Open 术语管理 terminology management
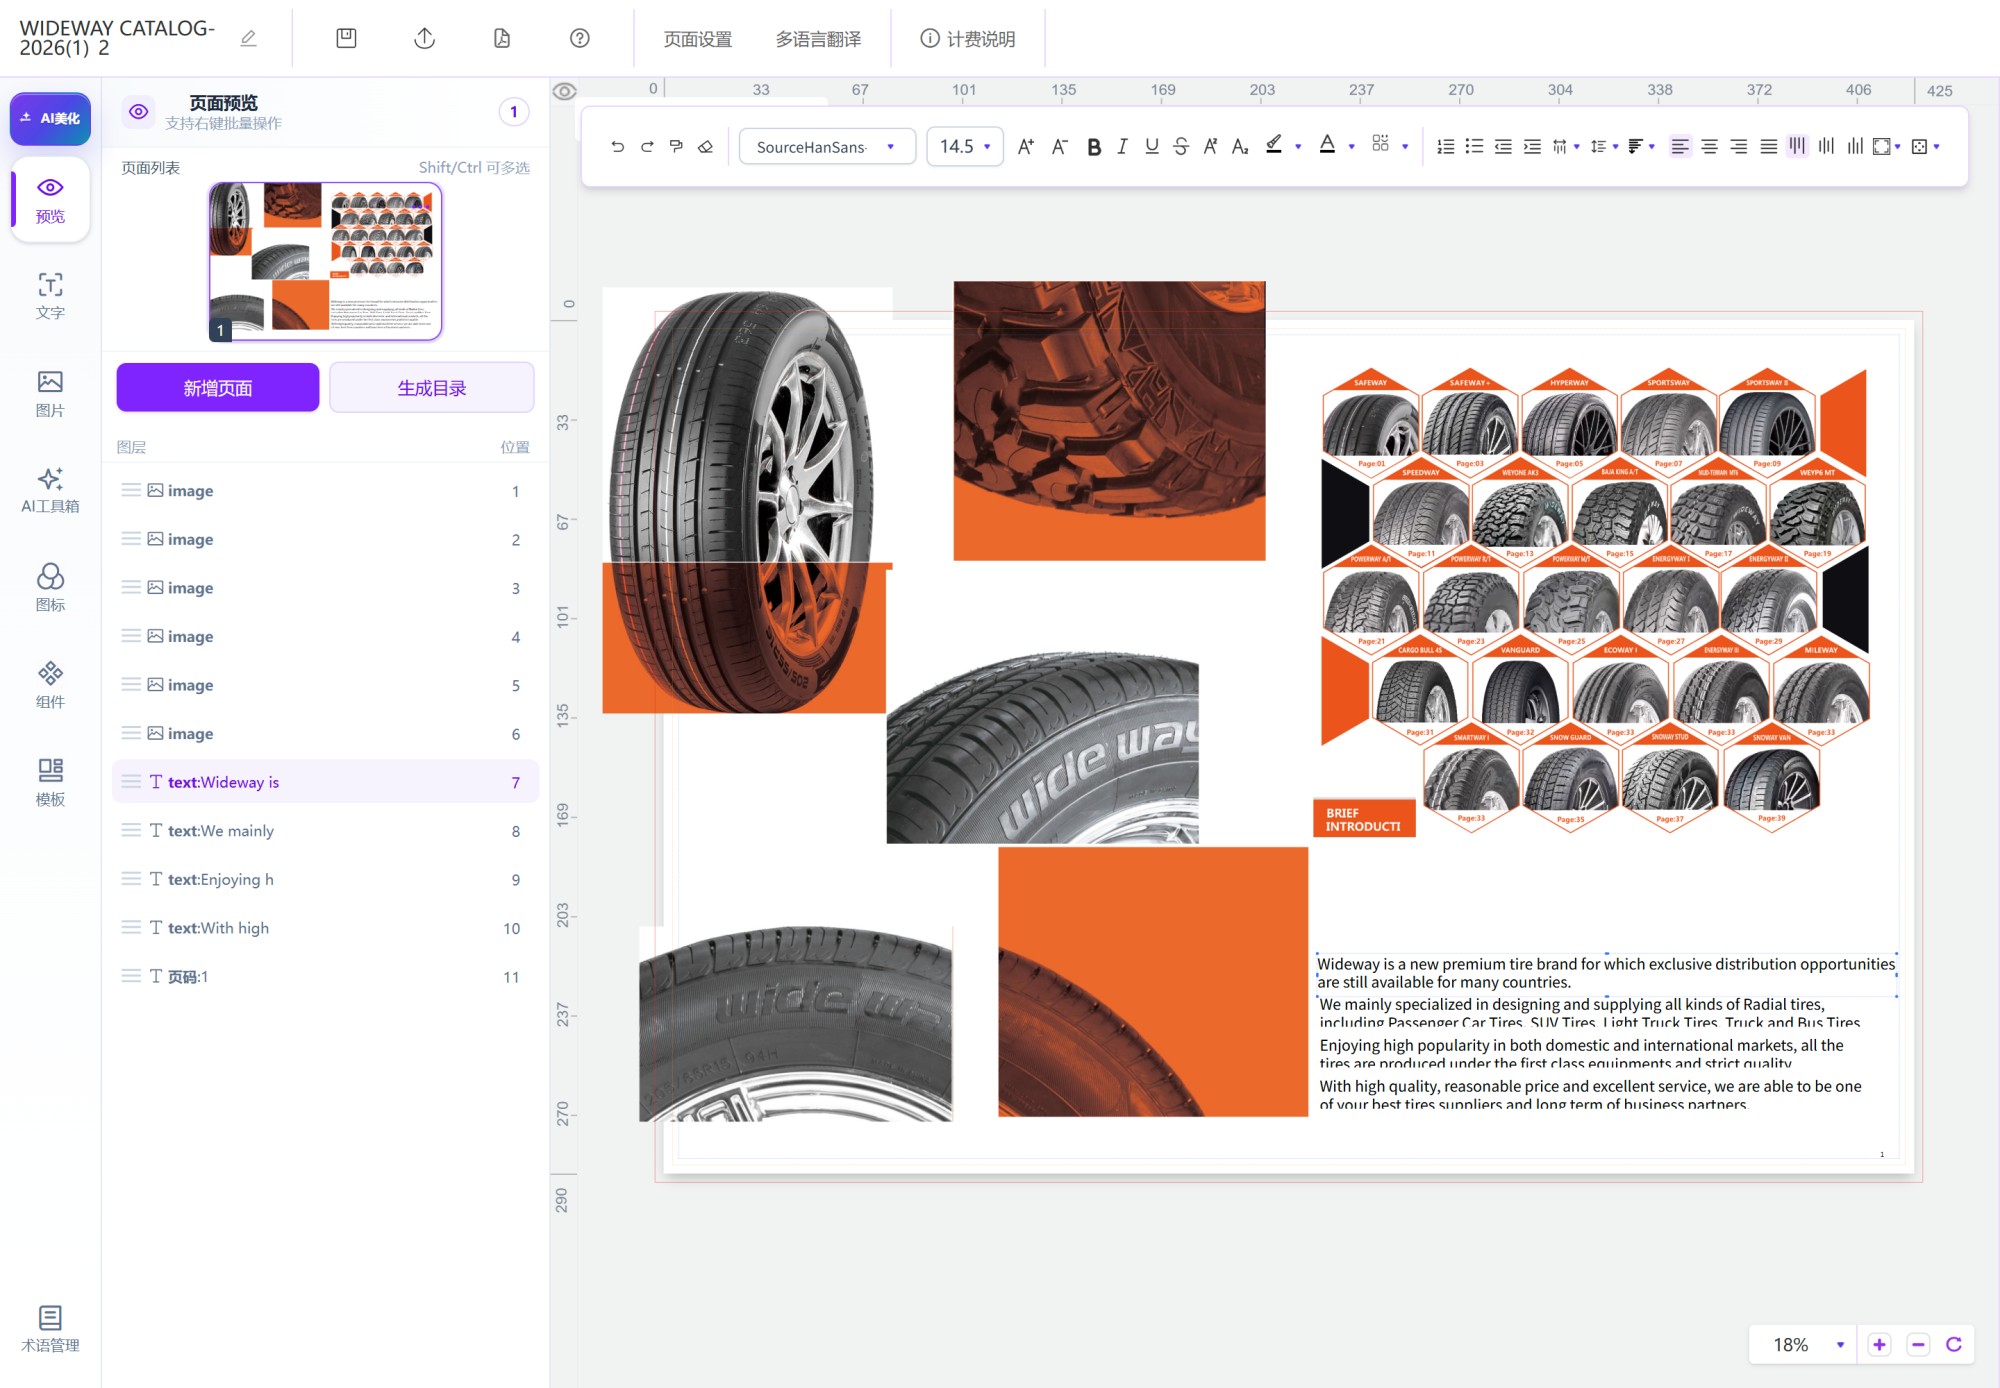 point(50,1330)
